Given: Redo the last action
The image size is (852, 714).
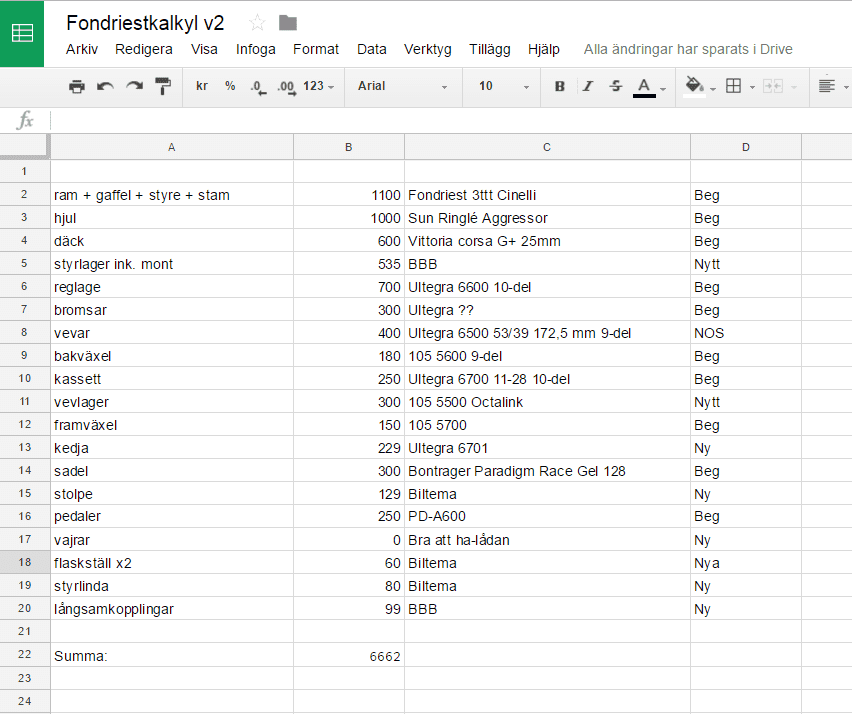Looking at the screenshot, I should coord(134,86).
